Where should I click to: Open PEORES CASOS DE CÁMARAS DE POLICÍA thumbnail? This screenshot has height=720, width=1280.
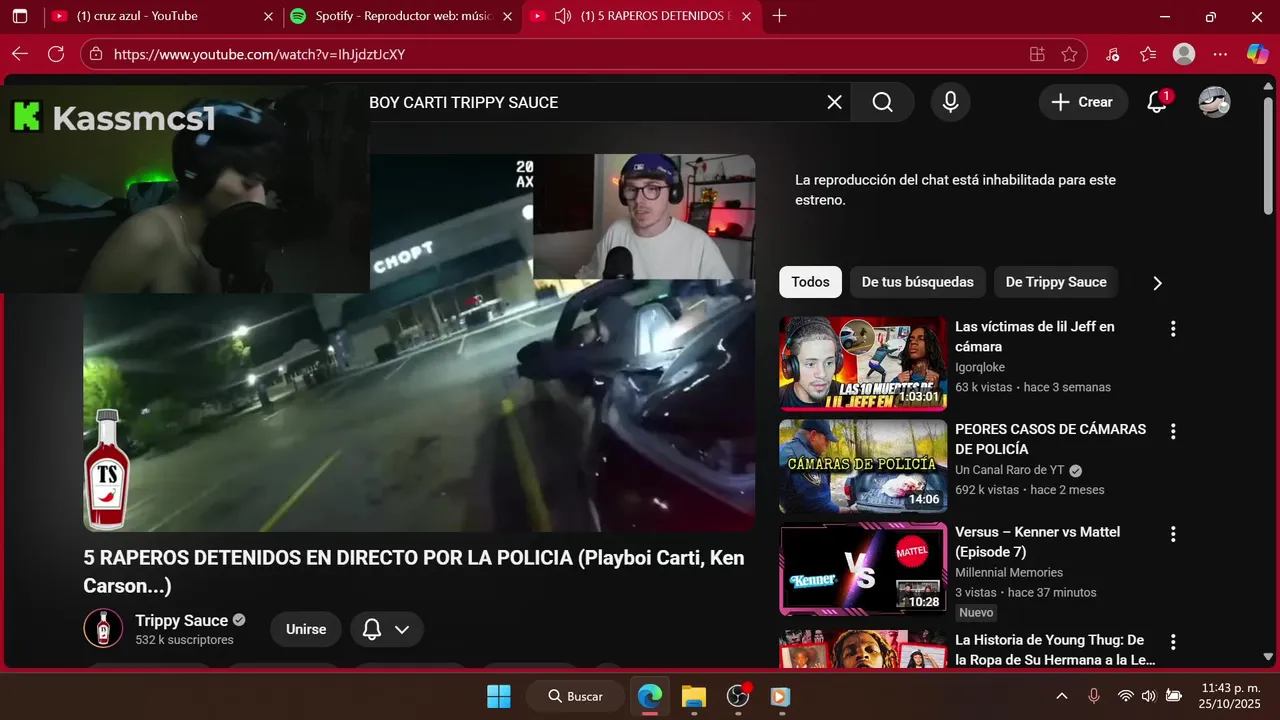pos(863,466)
